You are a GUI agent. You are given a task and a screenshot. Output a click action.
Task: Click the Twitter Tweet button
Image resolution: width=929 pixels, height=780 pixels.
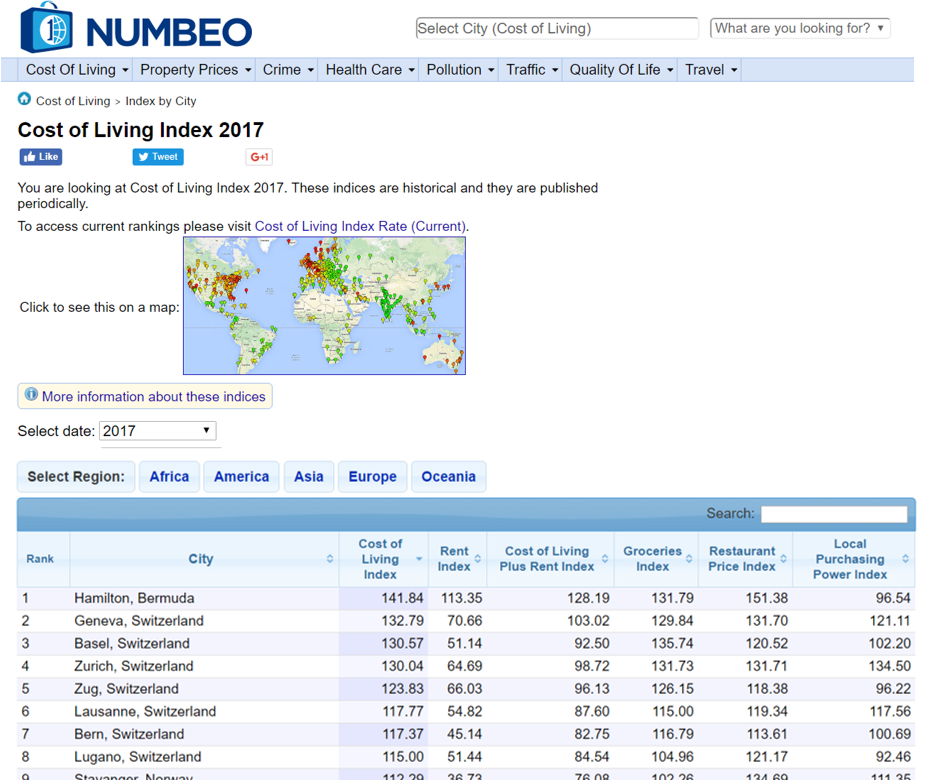[x=158, y=157]
